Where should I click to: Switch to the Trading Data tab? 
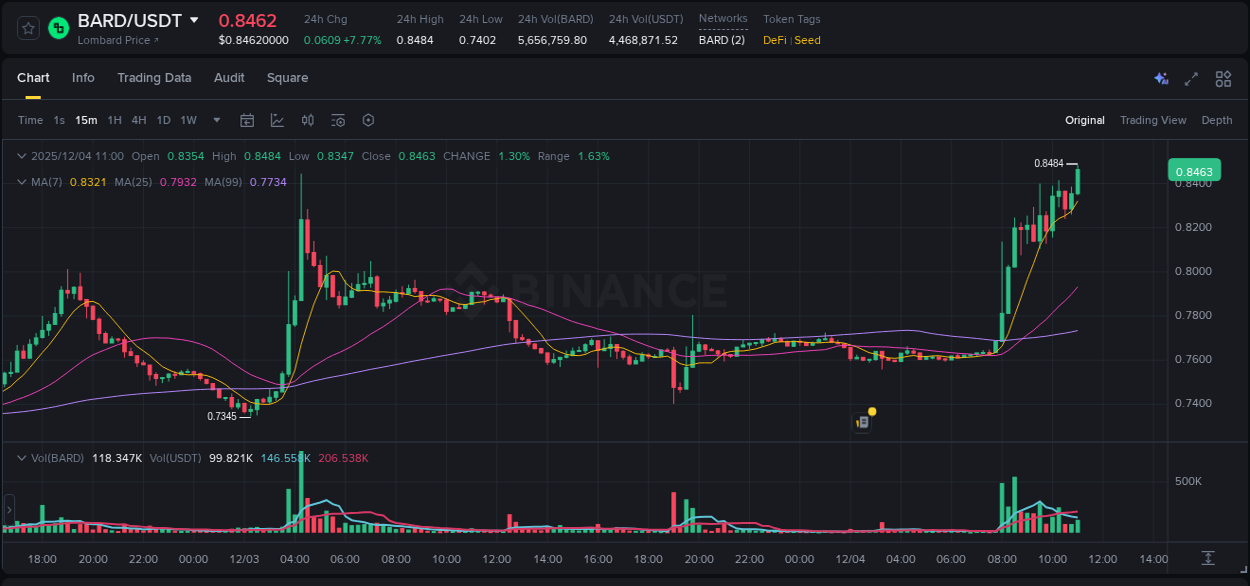click(154, 78)
